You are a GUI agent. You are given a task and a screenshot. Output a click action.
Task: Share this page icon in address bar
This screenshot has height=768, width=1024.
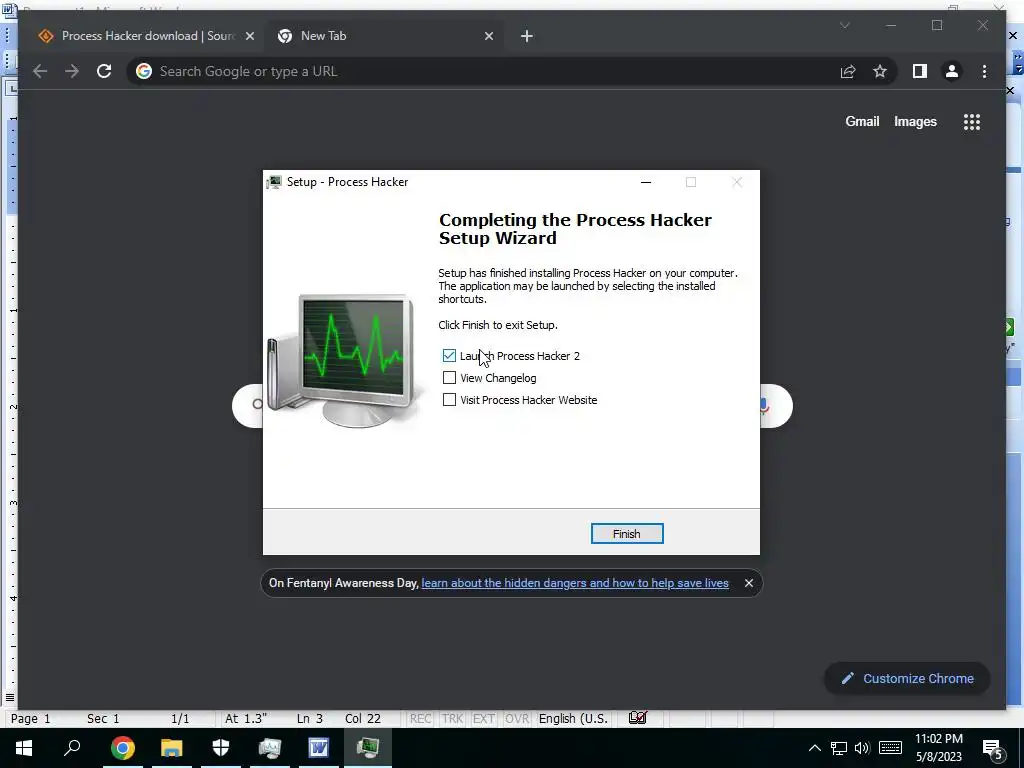(848, 71)
